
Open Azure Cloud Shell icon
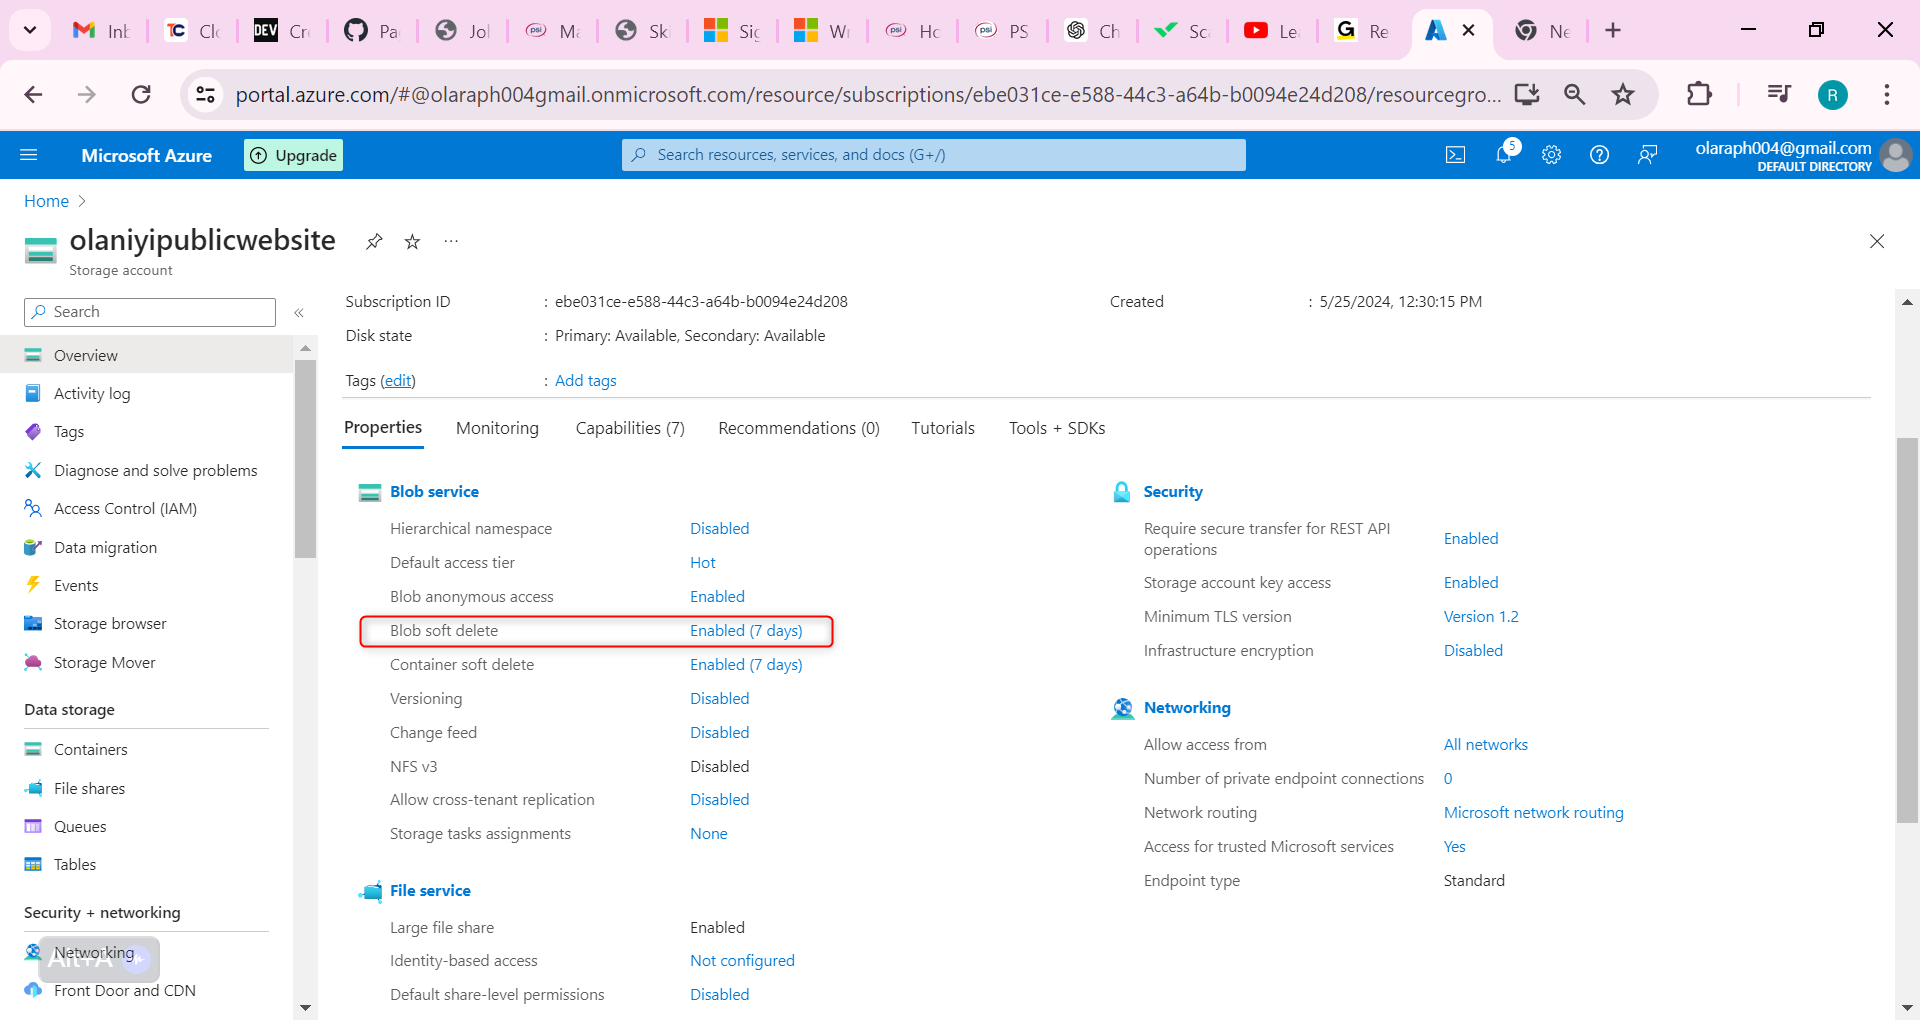(1455, 155)
